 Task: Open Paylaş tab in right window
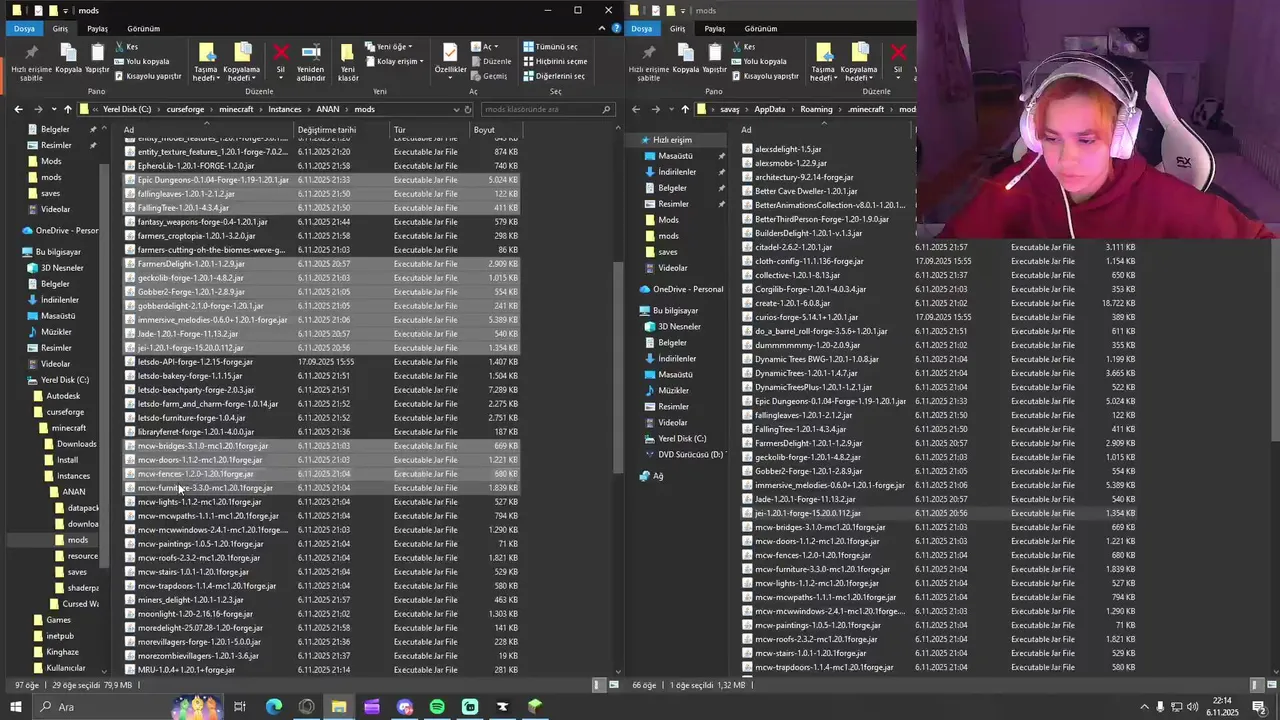(x=714, y=28)
